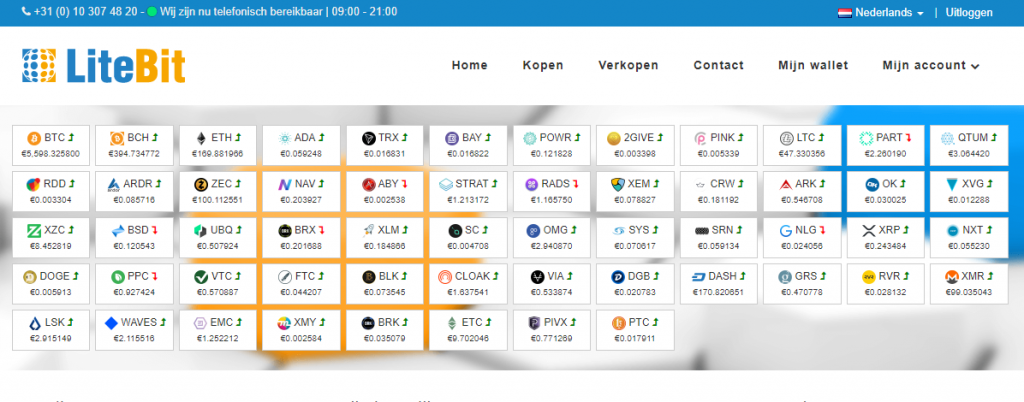Click the ARK coin label
This screenshot has height=402, width=1024.
click(806, 184)
